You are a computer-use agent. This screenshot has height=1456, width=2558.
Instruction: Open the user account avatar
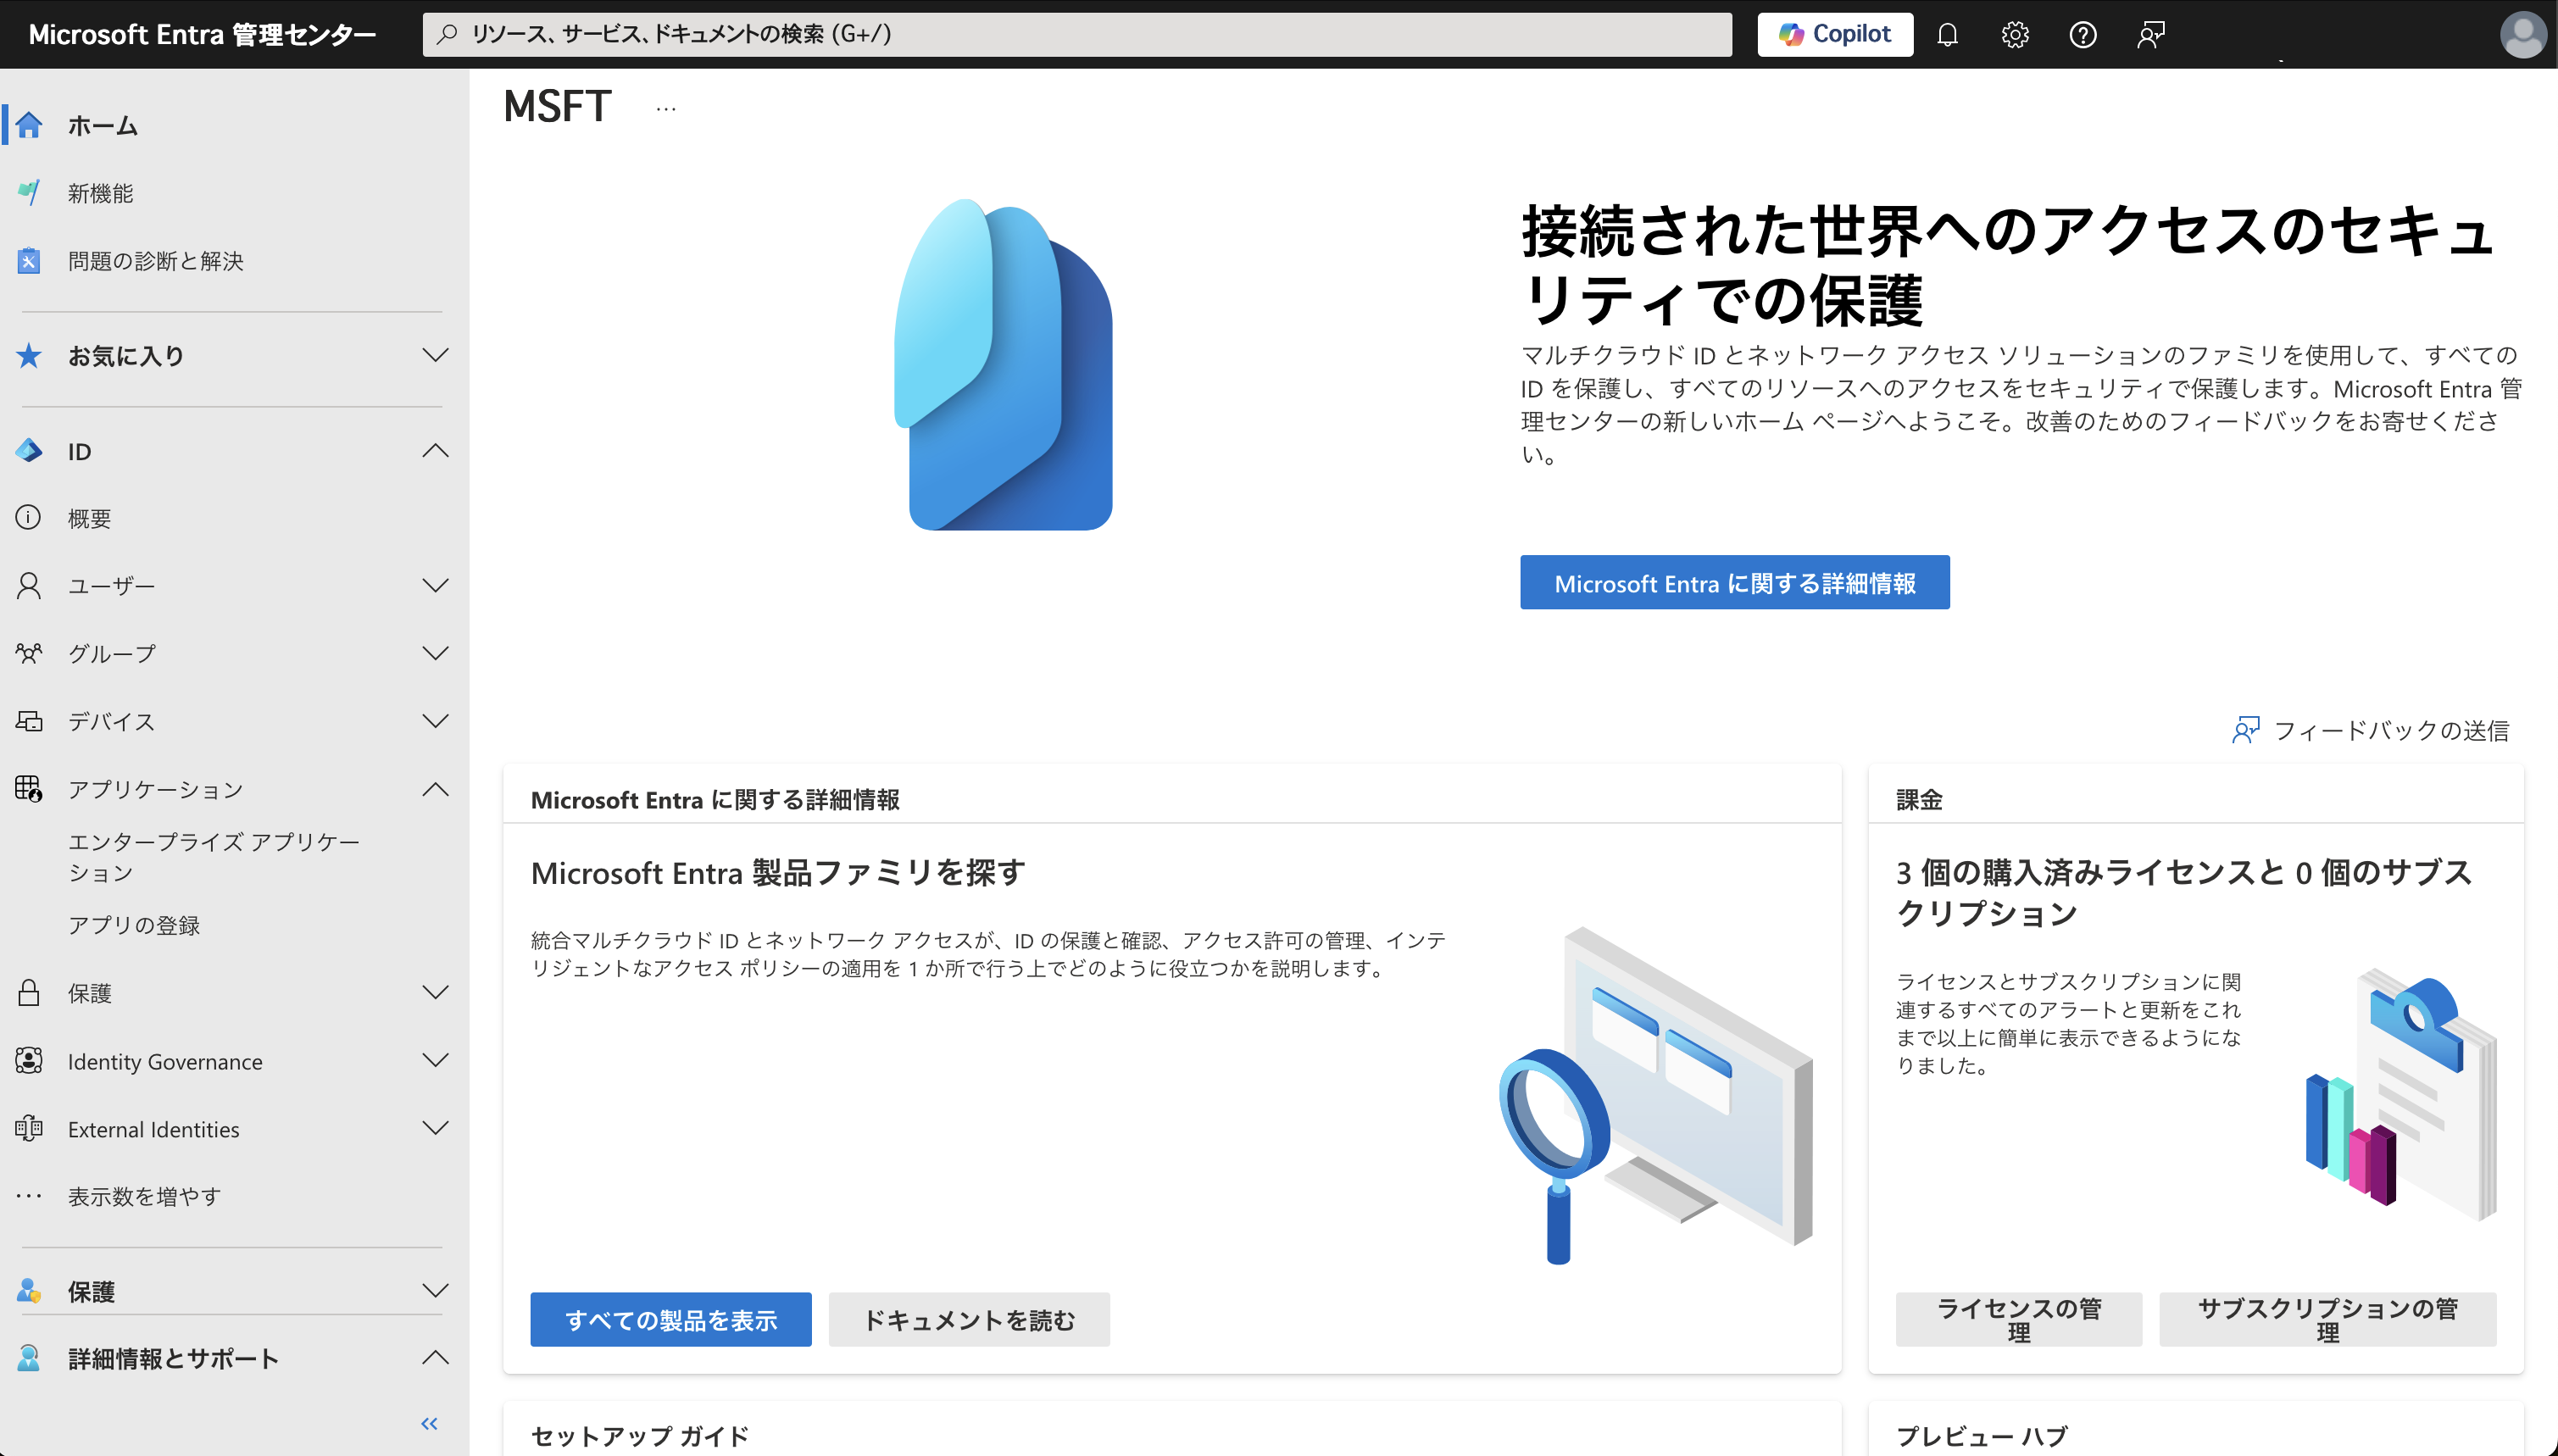2523,35
